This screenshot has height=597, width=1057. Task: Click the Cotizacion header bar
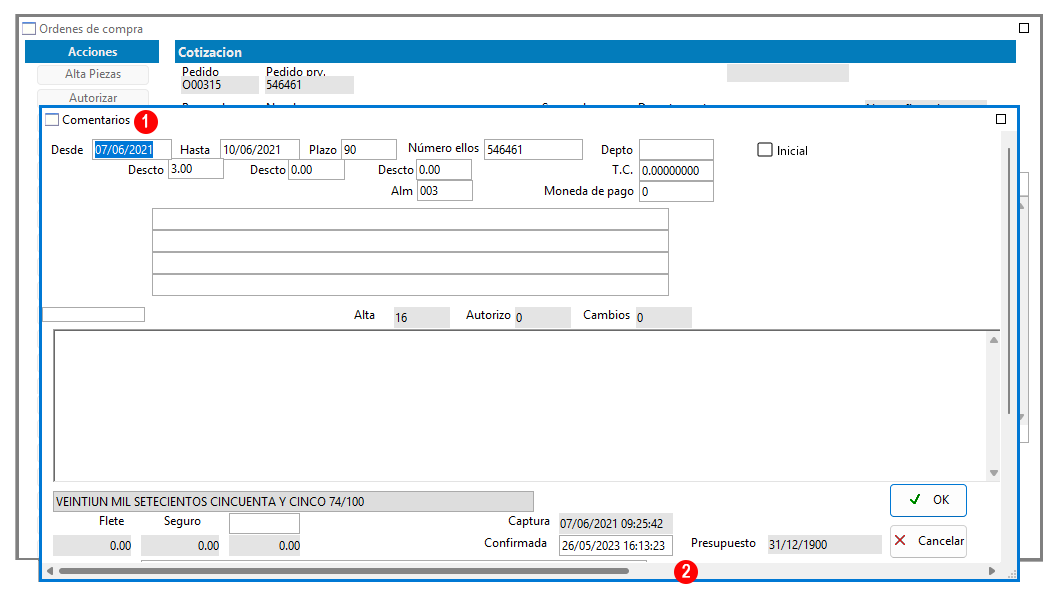coord(595,52)
